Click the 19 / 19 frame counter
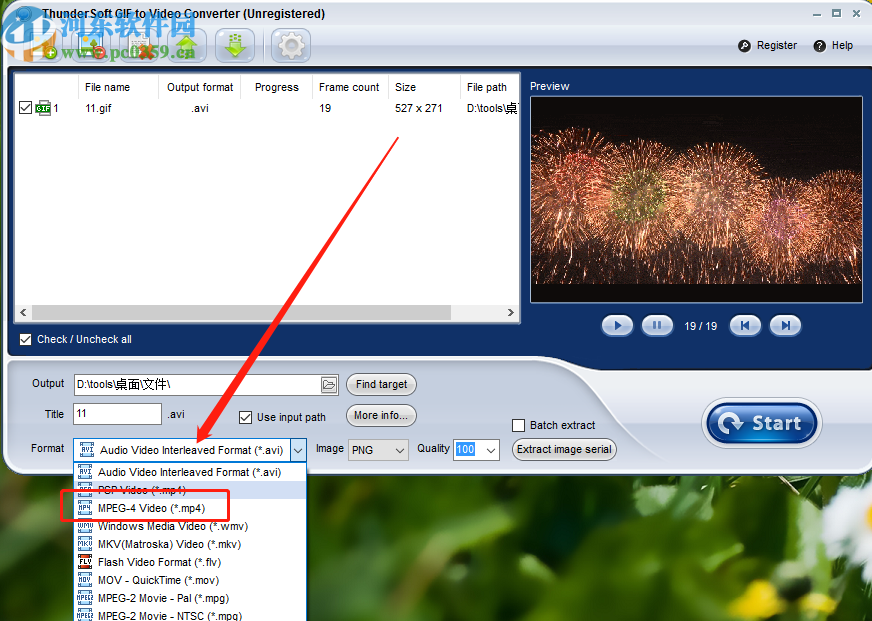 701,326
